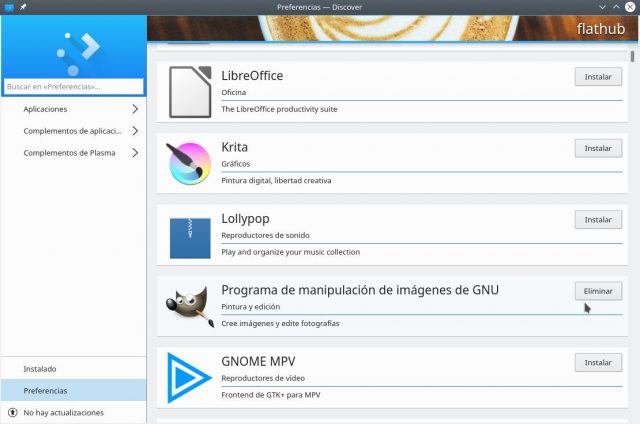This screenshot has height=424, width=640.
Task: Click the keep-below arrow in title bar
Action: 602,7
